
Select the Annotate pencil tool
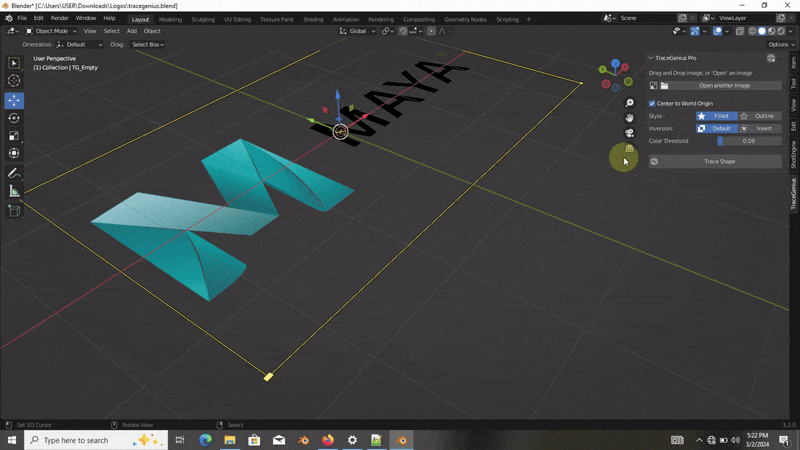(14, 173)
